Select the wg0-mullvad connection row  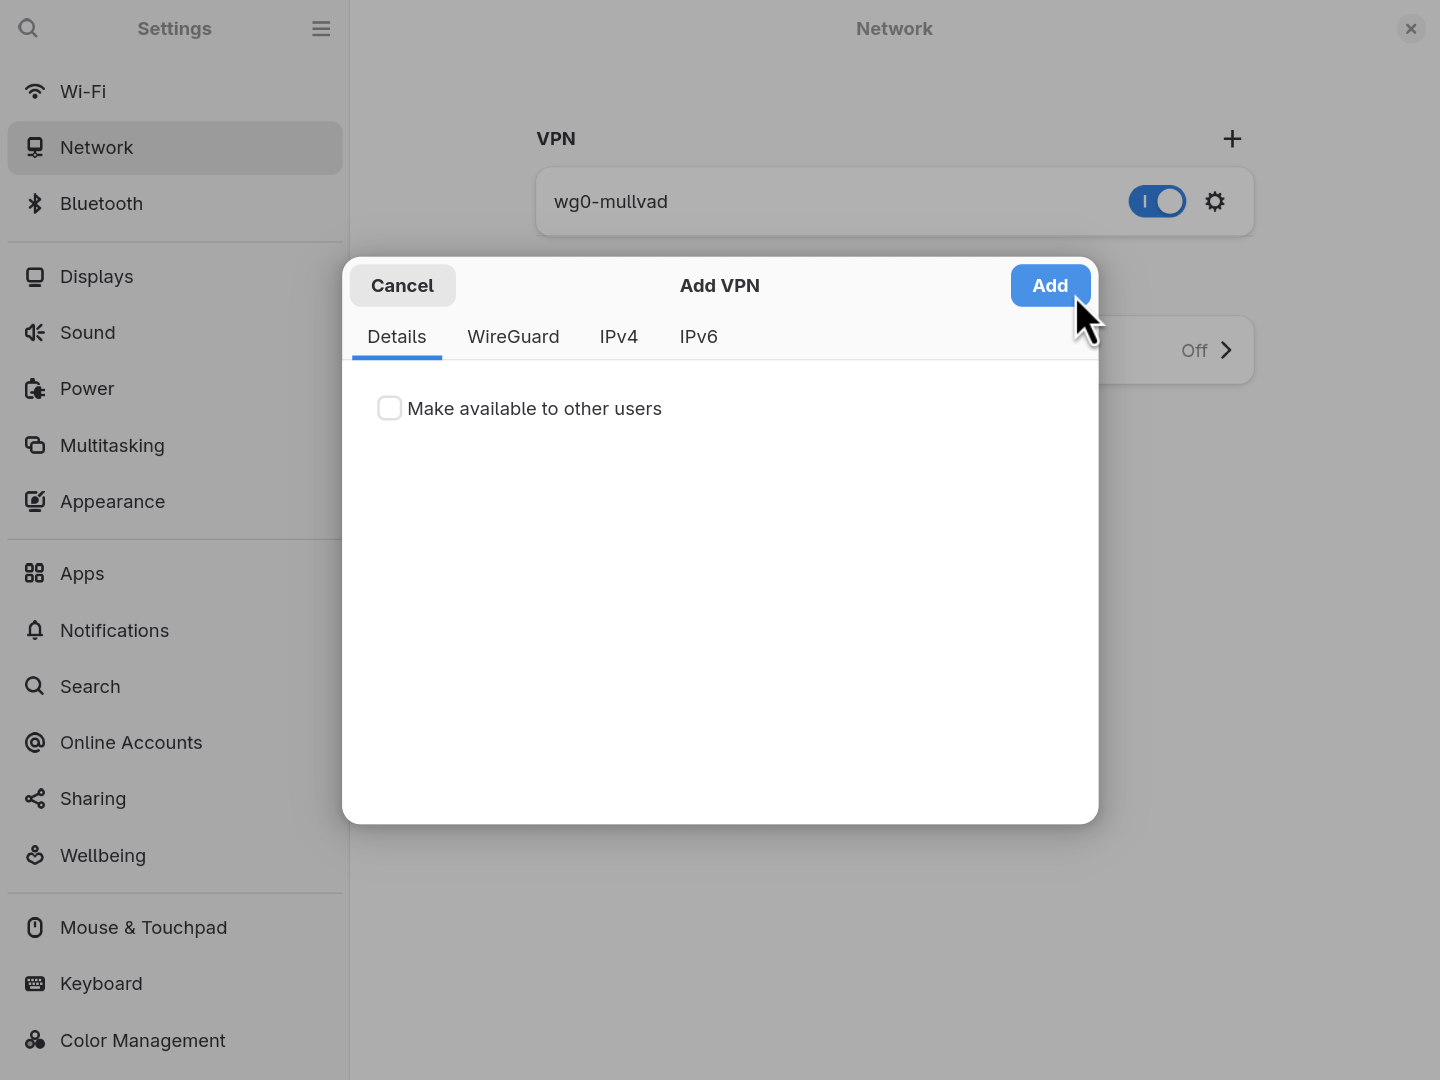[800, 201]
